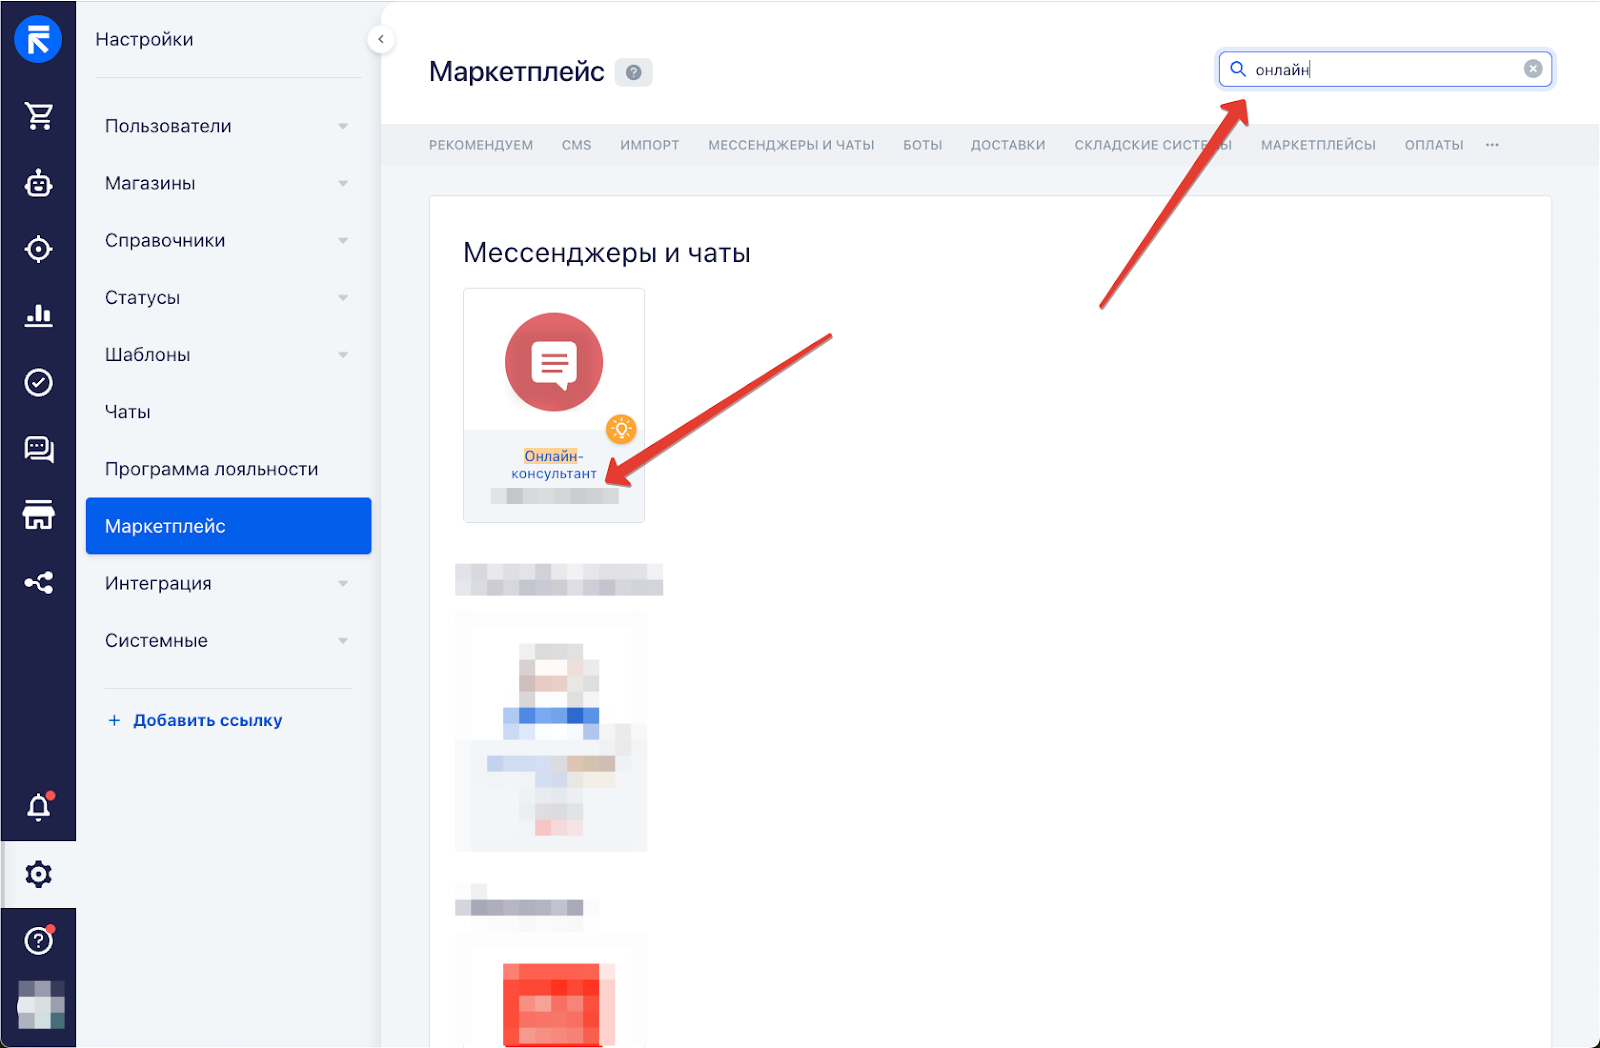The width and height of the screenshot is (1600, 1048).
Task: Open notifications via the bell icon
Action: click(x=39, y=807)
